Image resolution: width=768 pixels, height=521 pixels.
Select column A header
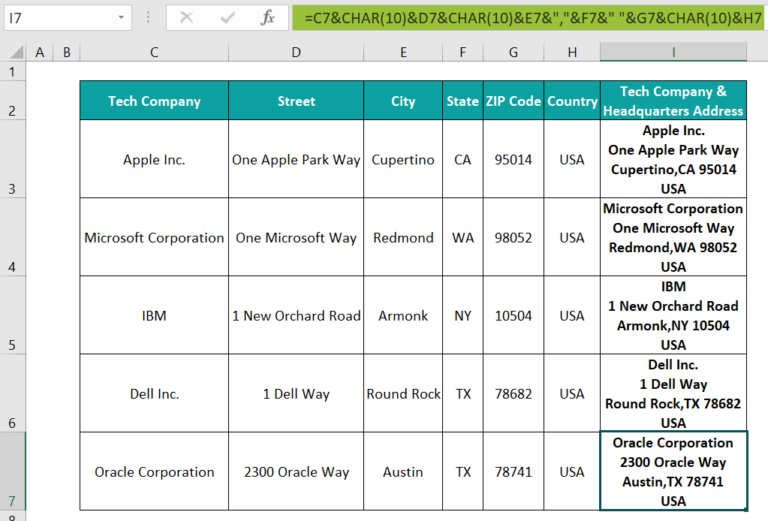pos(39,52)
